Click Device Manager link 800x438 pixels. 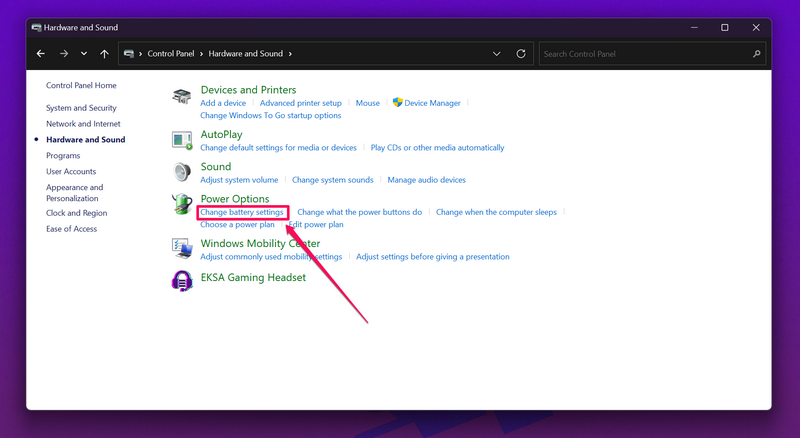432,103
